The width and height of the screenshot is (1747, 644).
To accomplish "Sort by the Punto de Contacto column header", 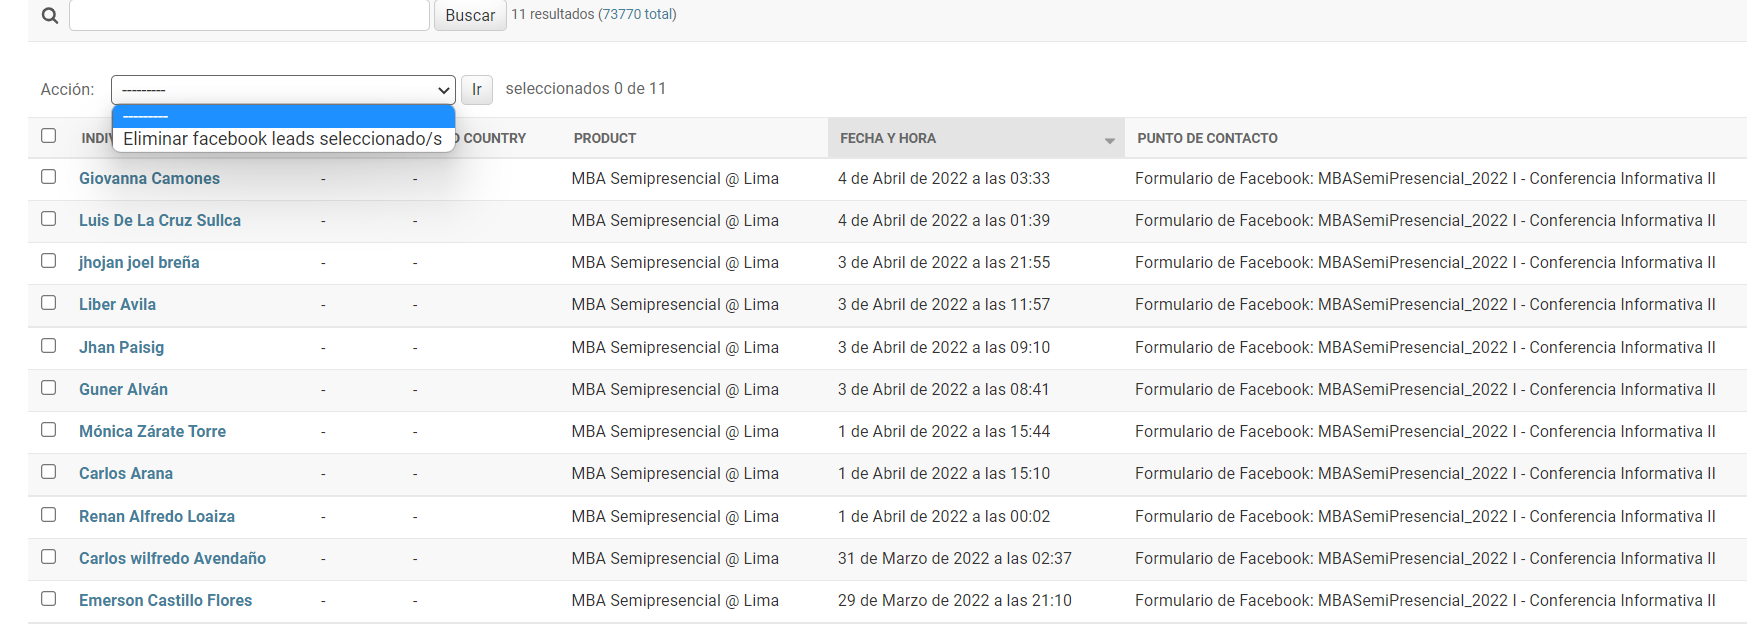I will tap(1207, 138).
